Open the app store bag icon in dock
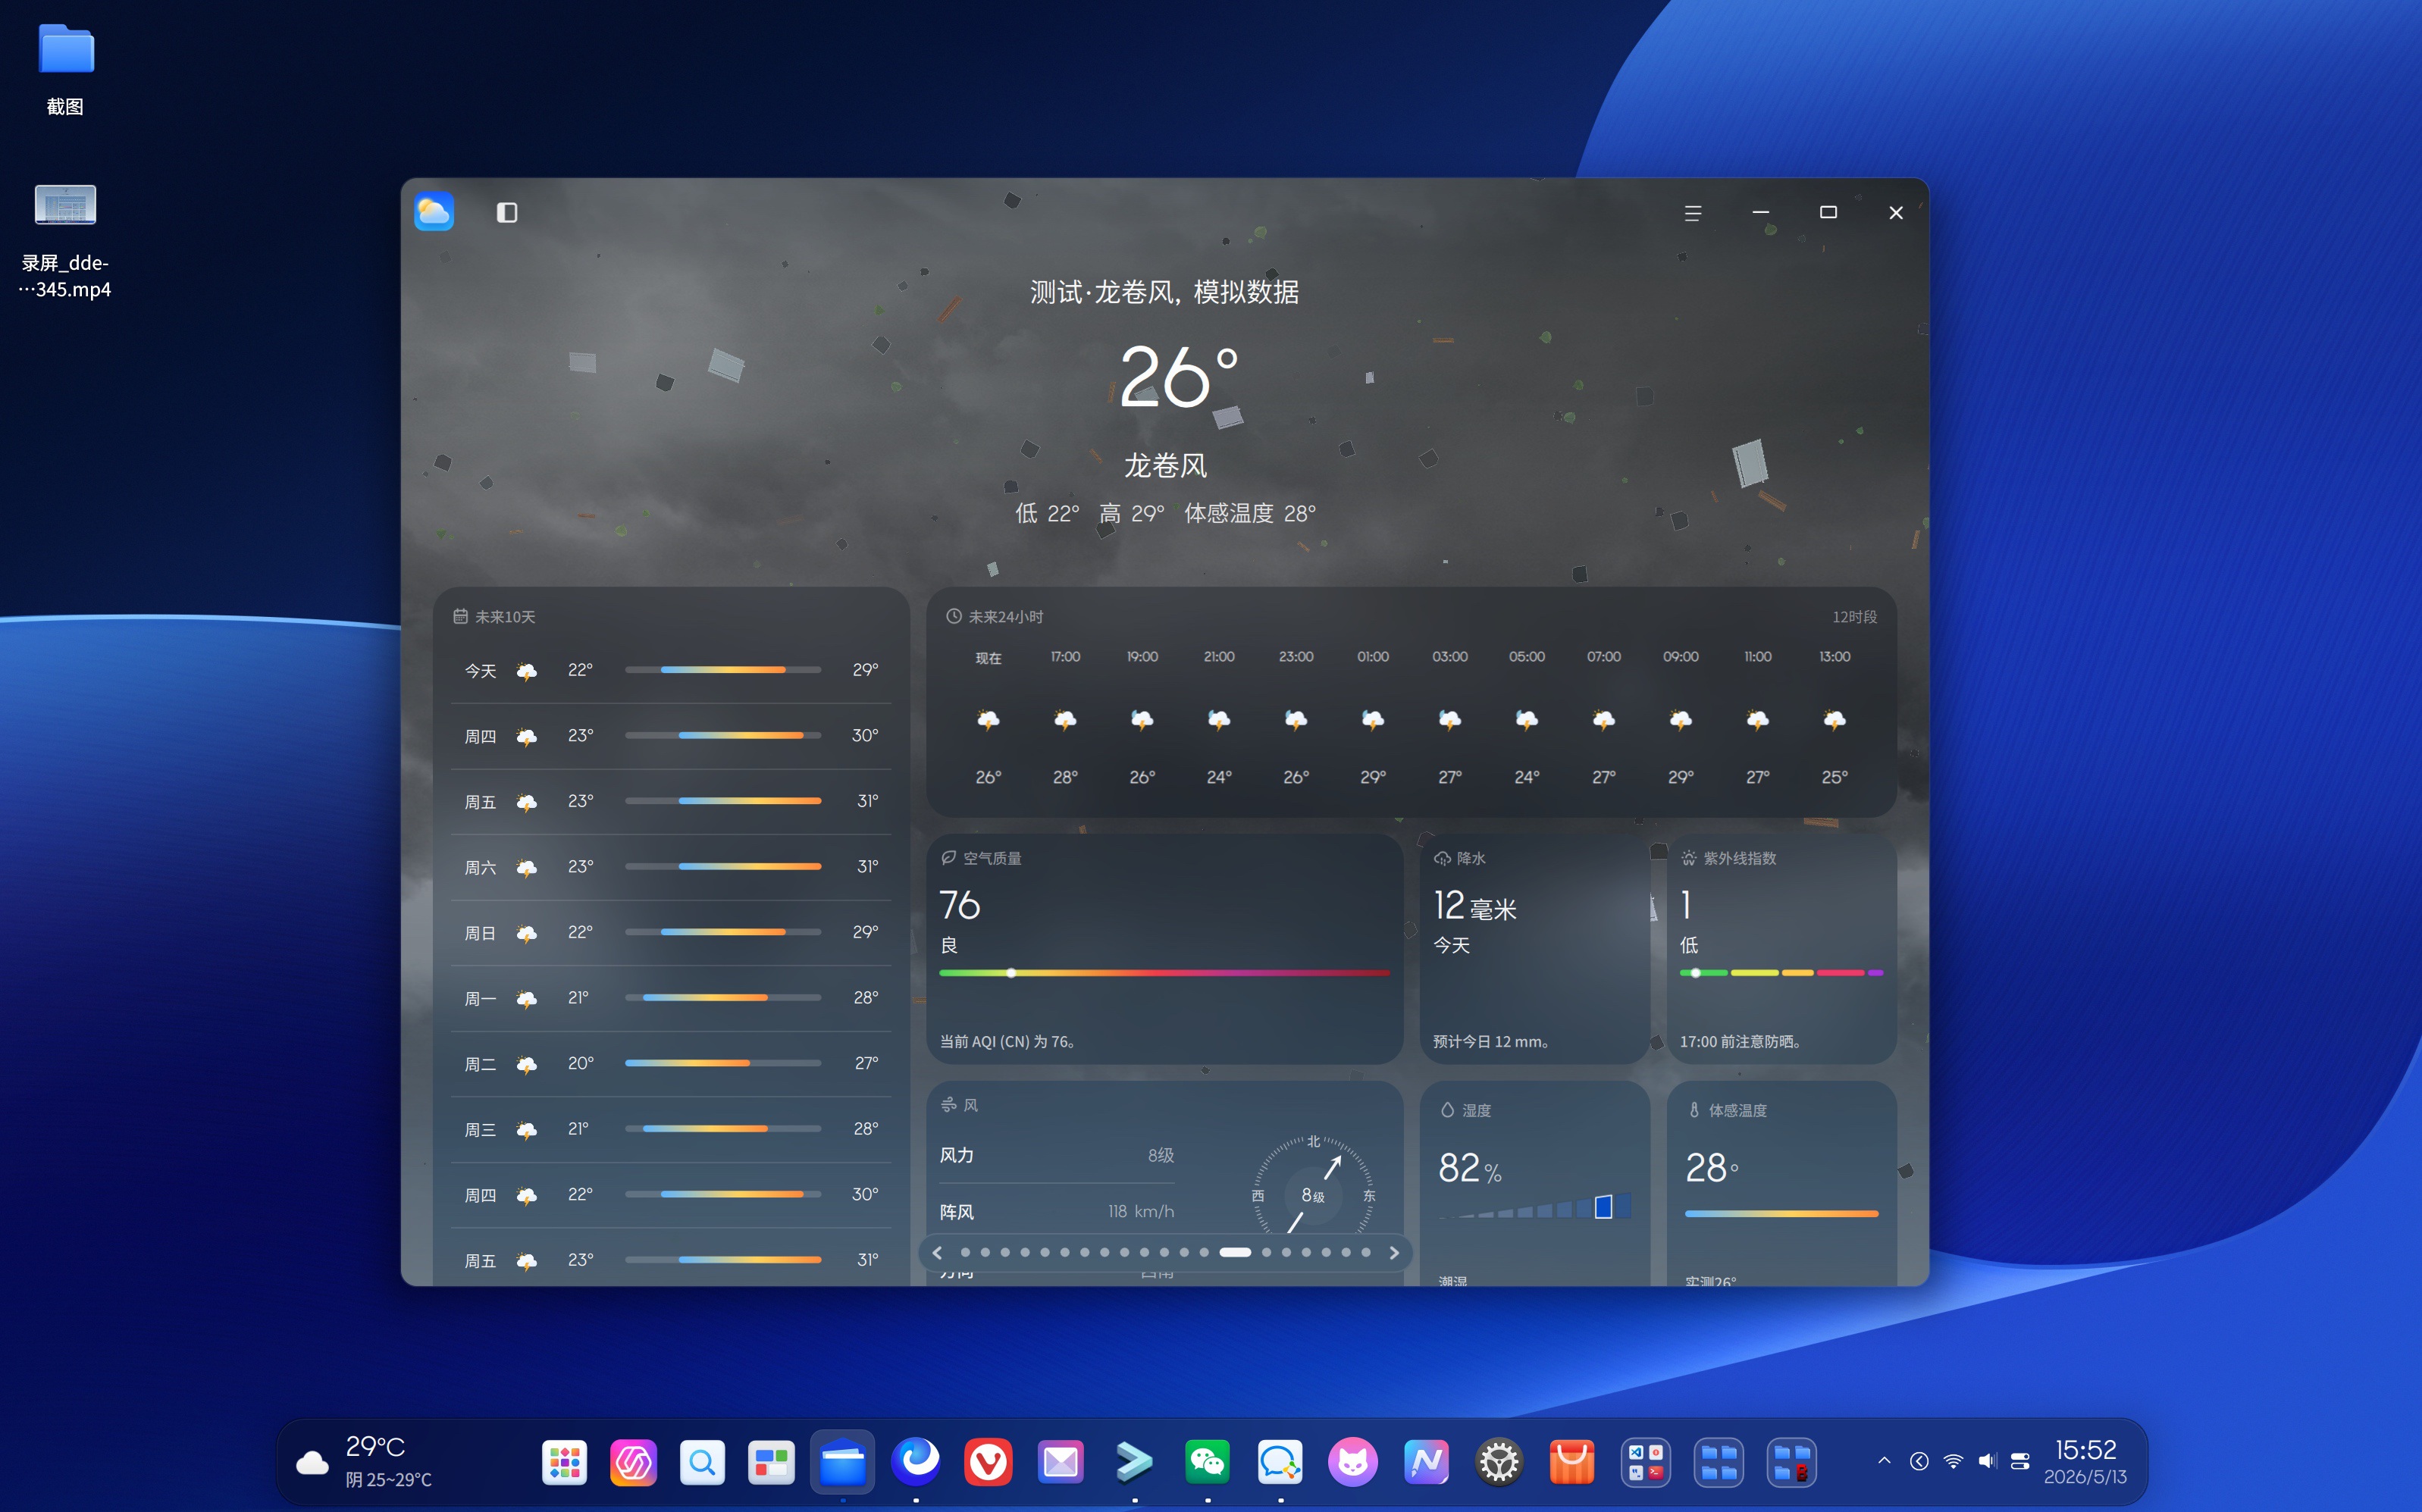Screen dimensions: 2422x1512 (1572, 1462)
